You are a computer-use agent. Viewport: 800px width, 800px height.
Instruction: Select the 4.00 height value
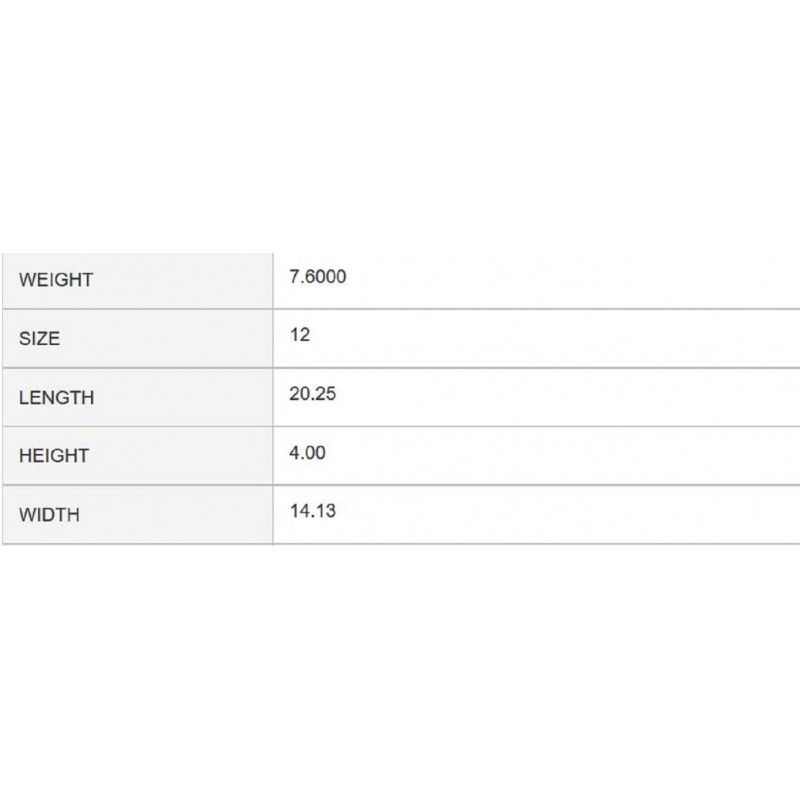click(x=307, y=453)
